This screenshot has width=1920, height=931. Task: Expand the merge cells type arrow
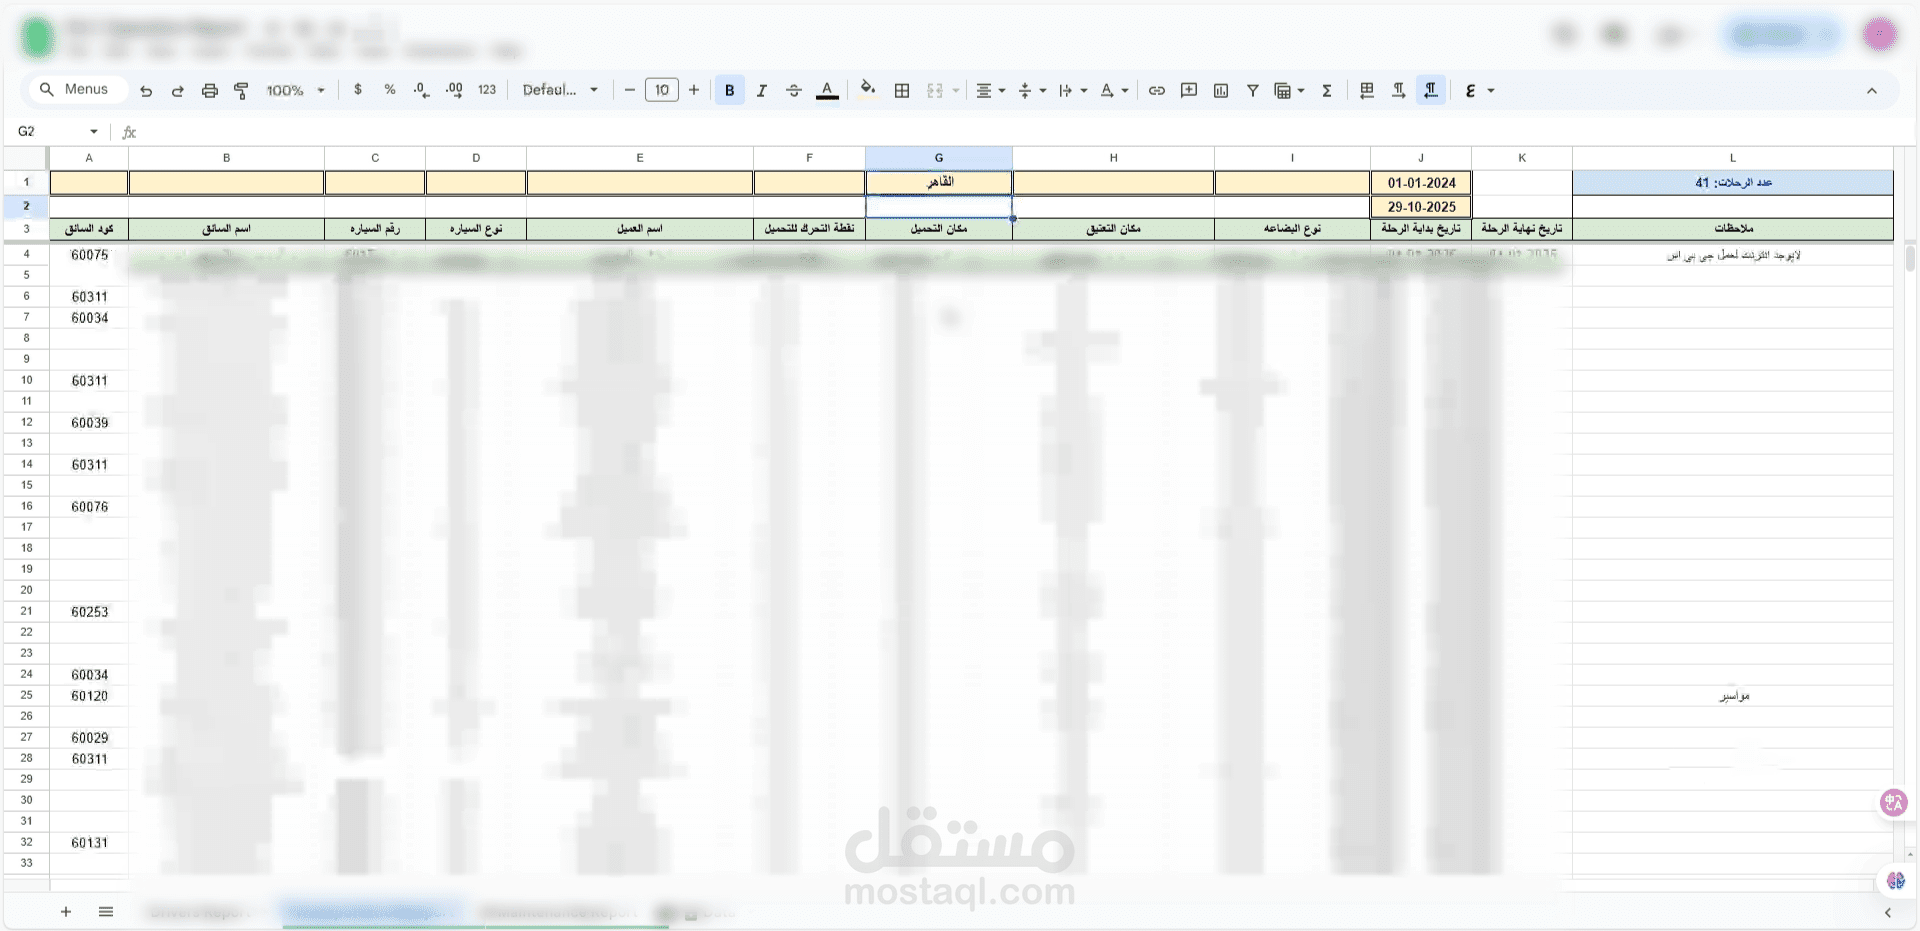pyautogui.click(x=956, y=91)
